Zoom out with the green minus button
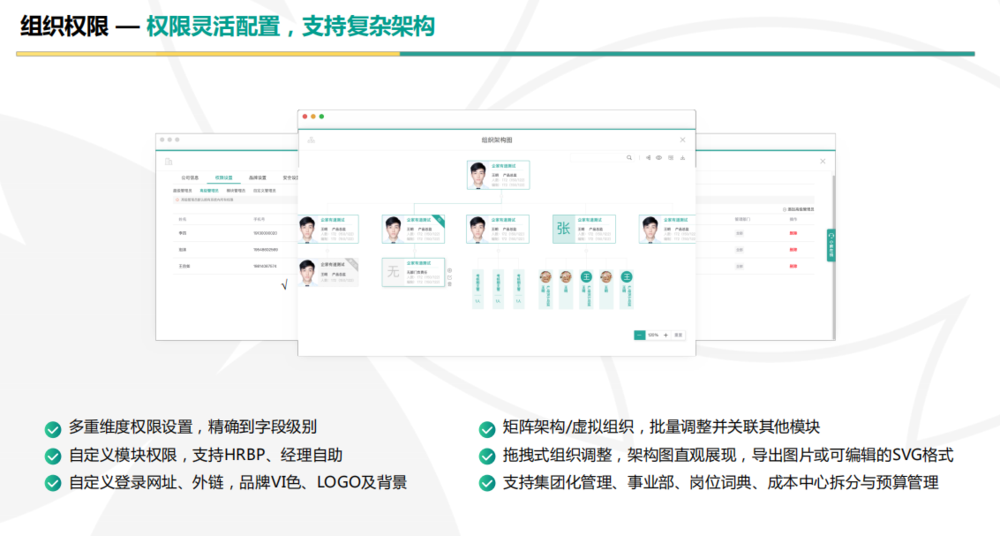 (639, 335)
